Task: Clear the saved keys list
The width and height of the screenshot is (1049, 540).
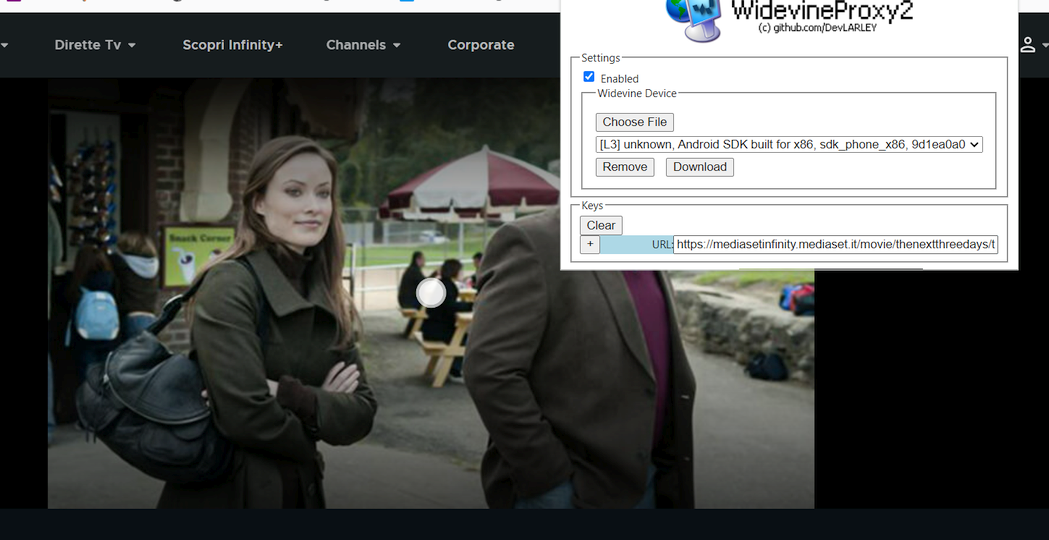Action: [x=601, y=226]
